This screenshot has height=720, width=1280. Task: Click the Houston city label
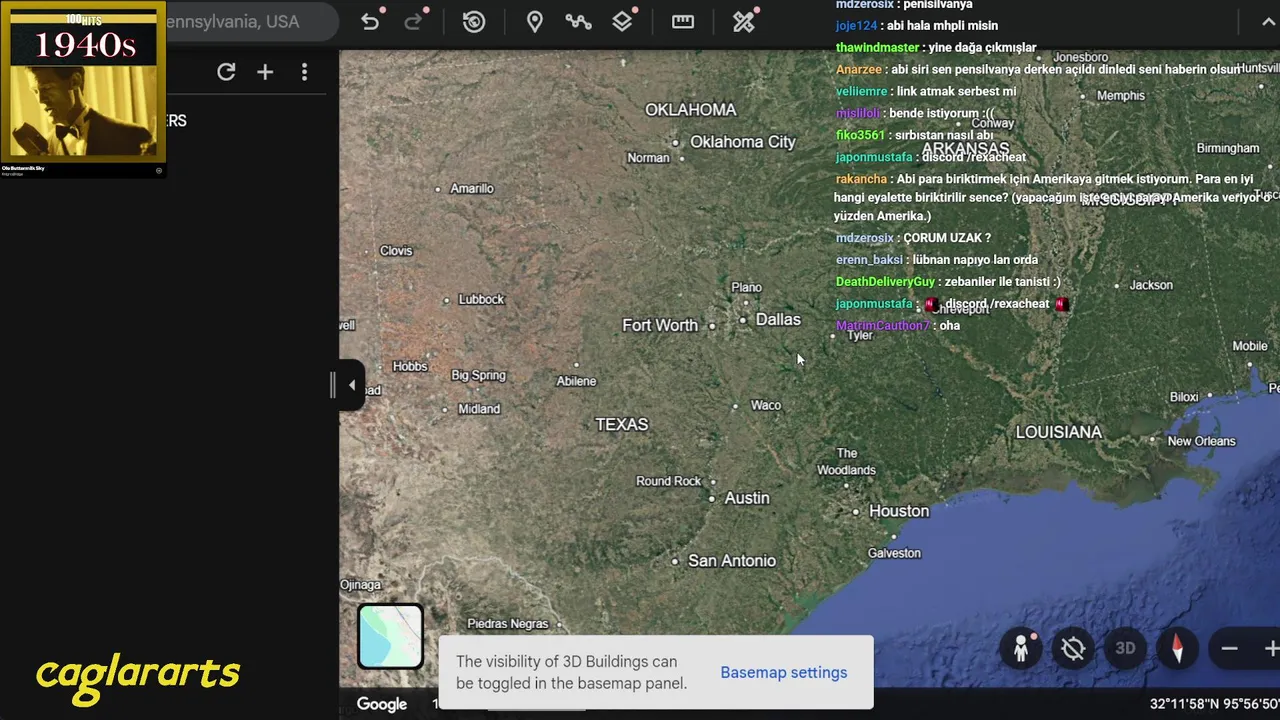click(x=899, y=511)
